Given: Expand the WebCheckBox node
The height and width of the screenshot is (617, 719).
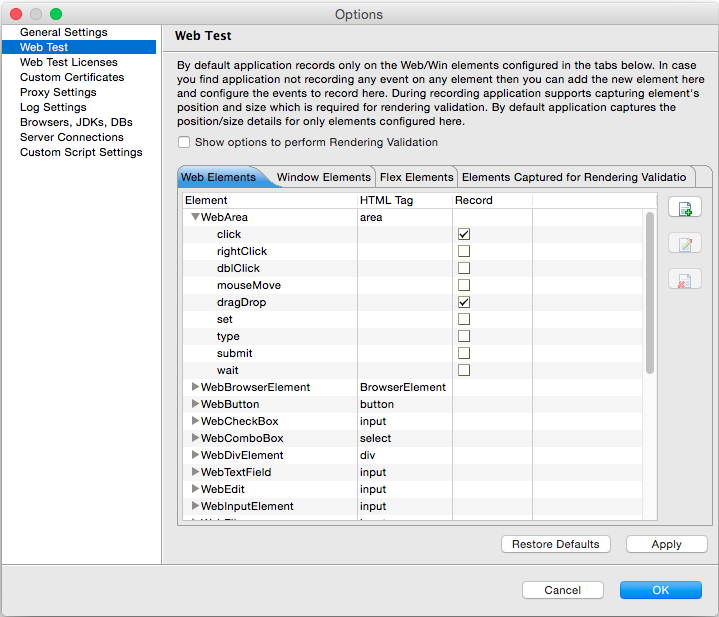Looking at the screenshot, I should pos(195,421).
